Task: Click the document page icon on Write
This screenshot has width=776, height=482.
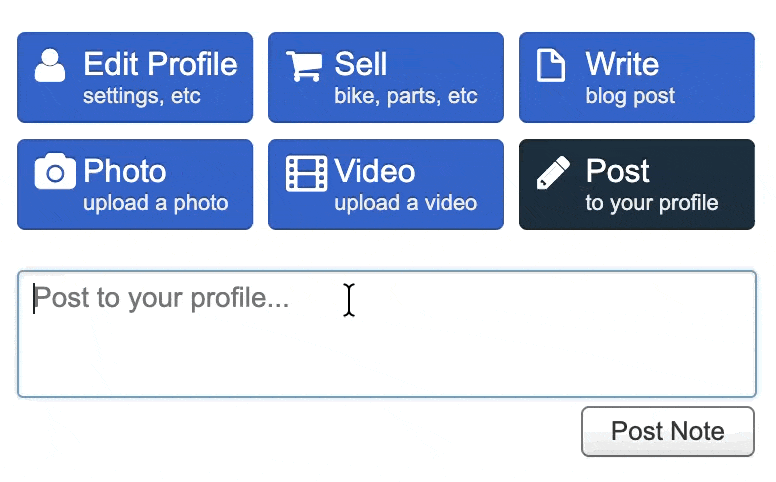Action: pyautogui.click(x=551, y=65)
